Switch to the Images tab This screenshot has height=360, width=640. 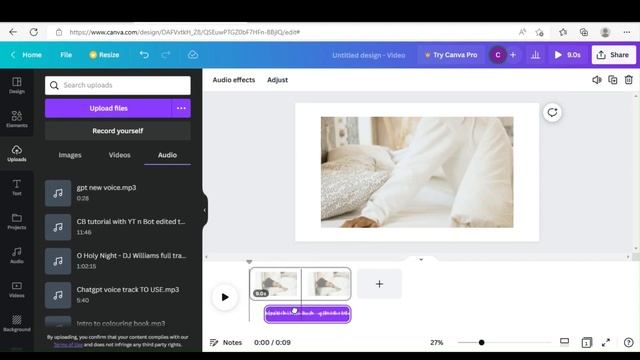pos(70,155)
